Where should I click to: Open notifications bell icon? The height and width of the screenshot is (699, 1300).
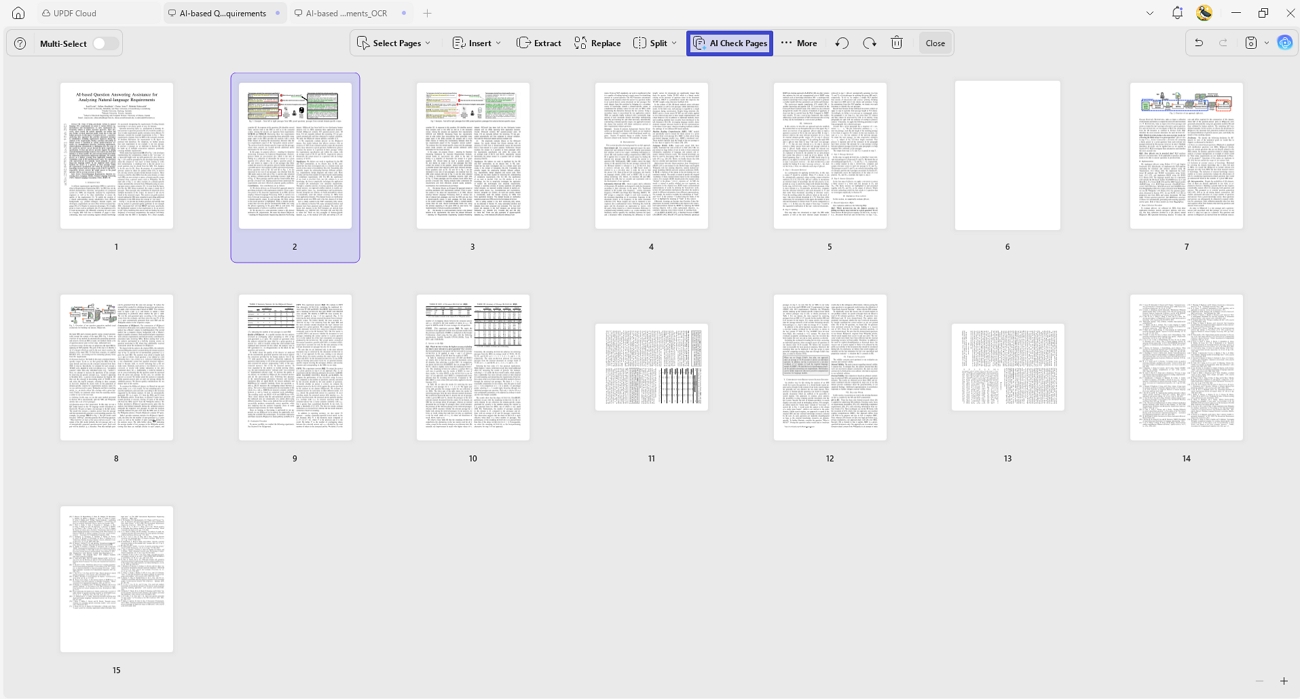point(1177,13)
